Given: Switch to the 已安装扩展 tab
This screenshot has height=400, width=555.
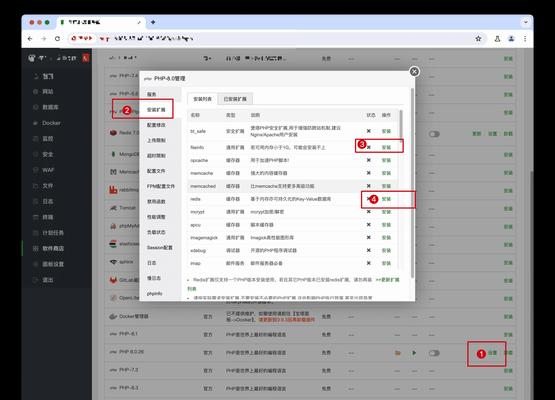Looking at the screenshot, I should point(235,99).
